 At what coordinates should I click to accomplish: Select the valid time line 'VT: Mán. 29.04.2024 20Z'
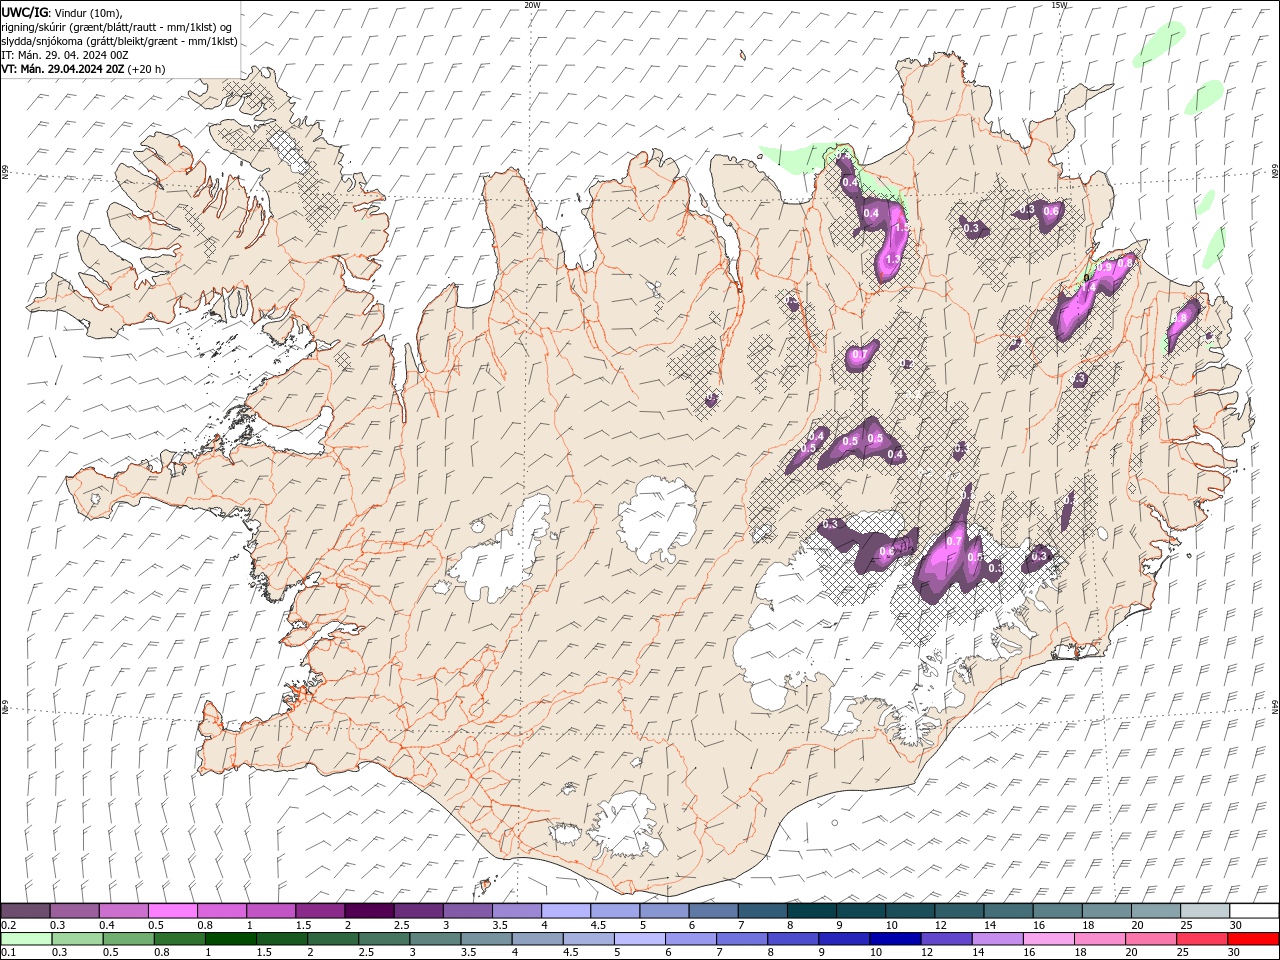tap(62, 69)
